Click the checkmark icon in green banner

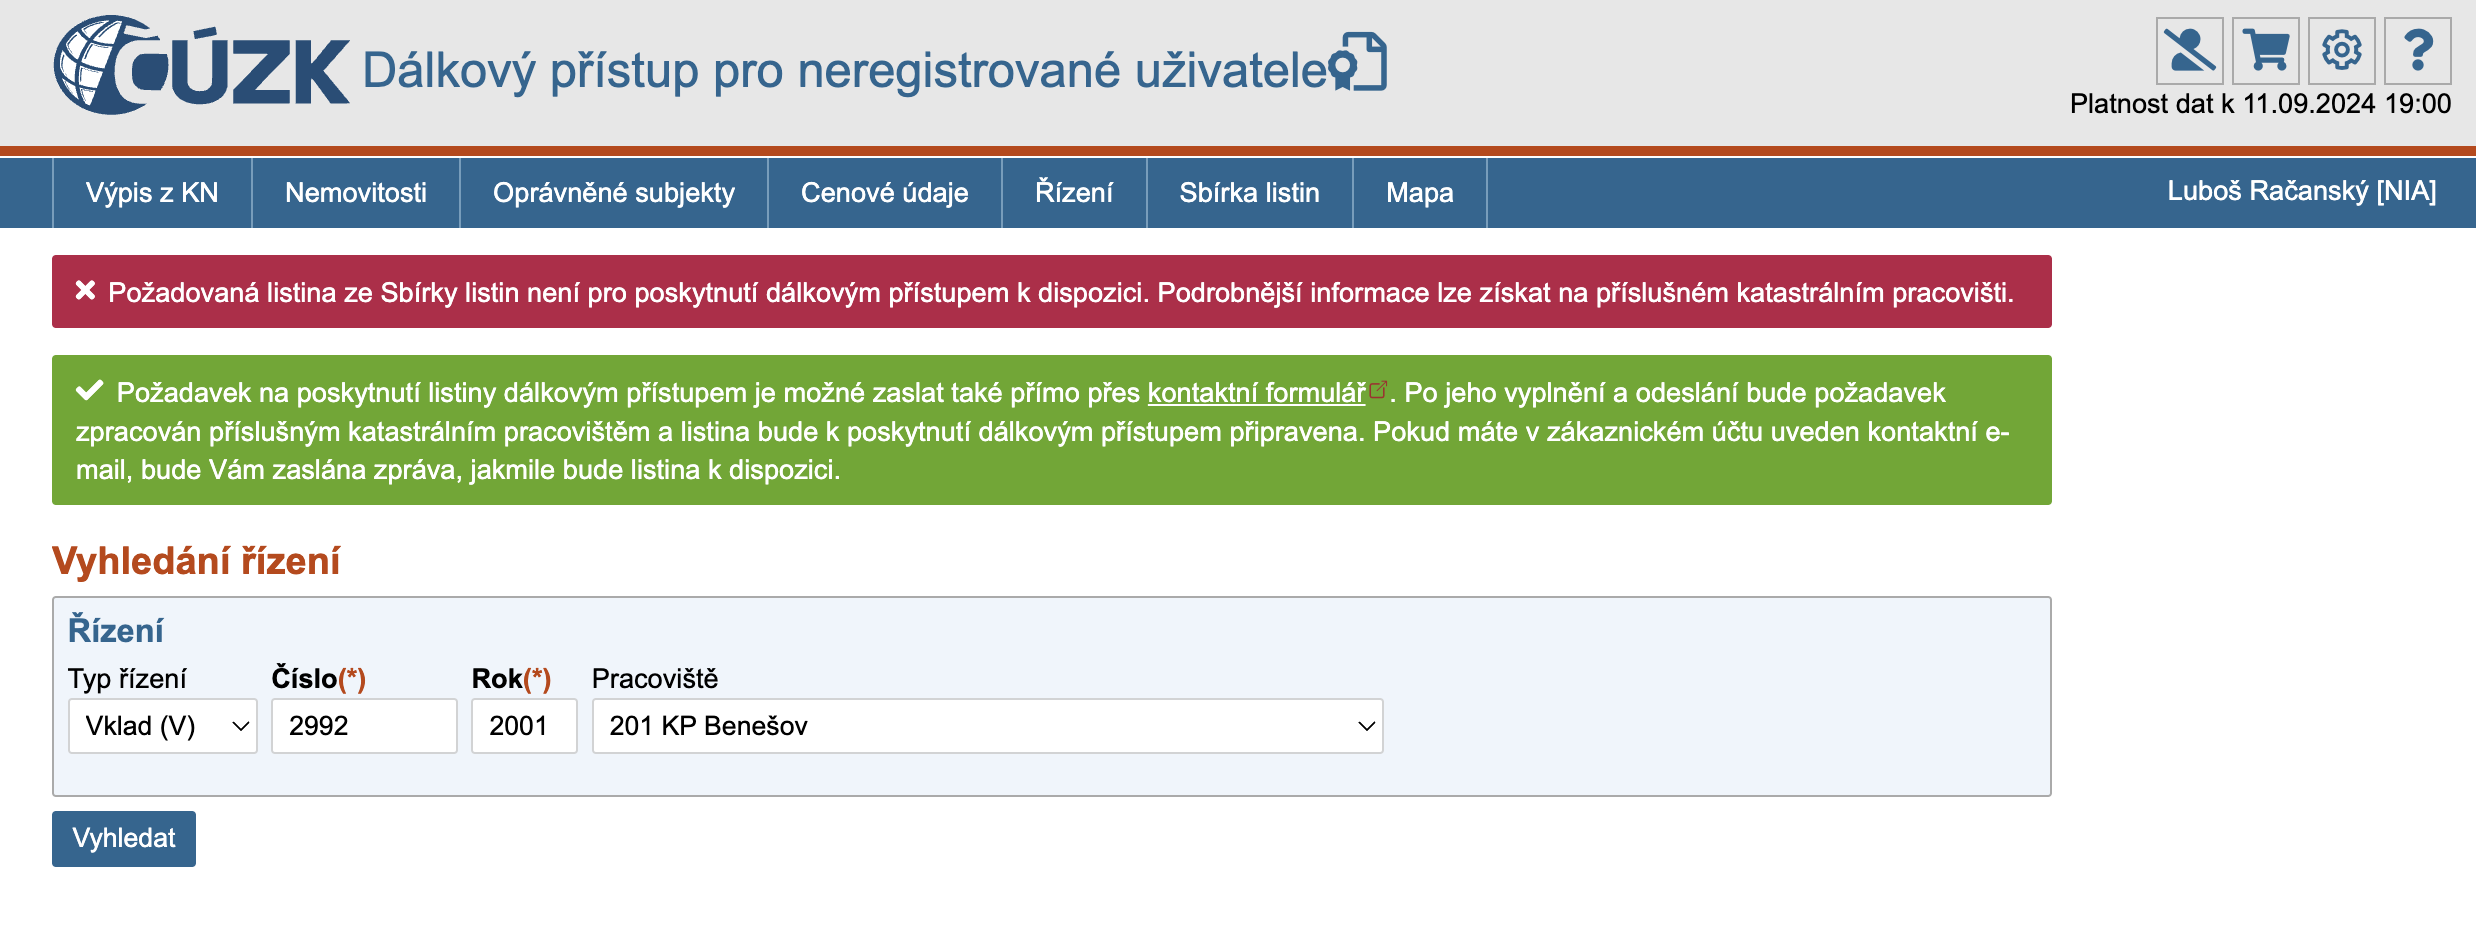tap(90, 391)
